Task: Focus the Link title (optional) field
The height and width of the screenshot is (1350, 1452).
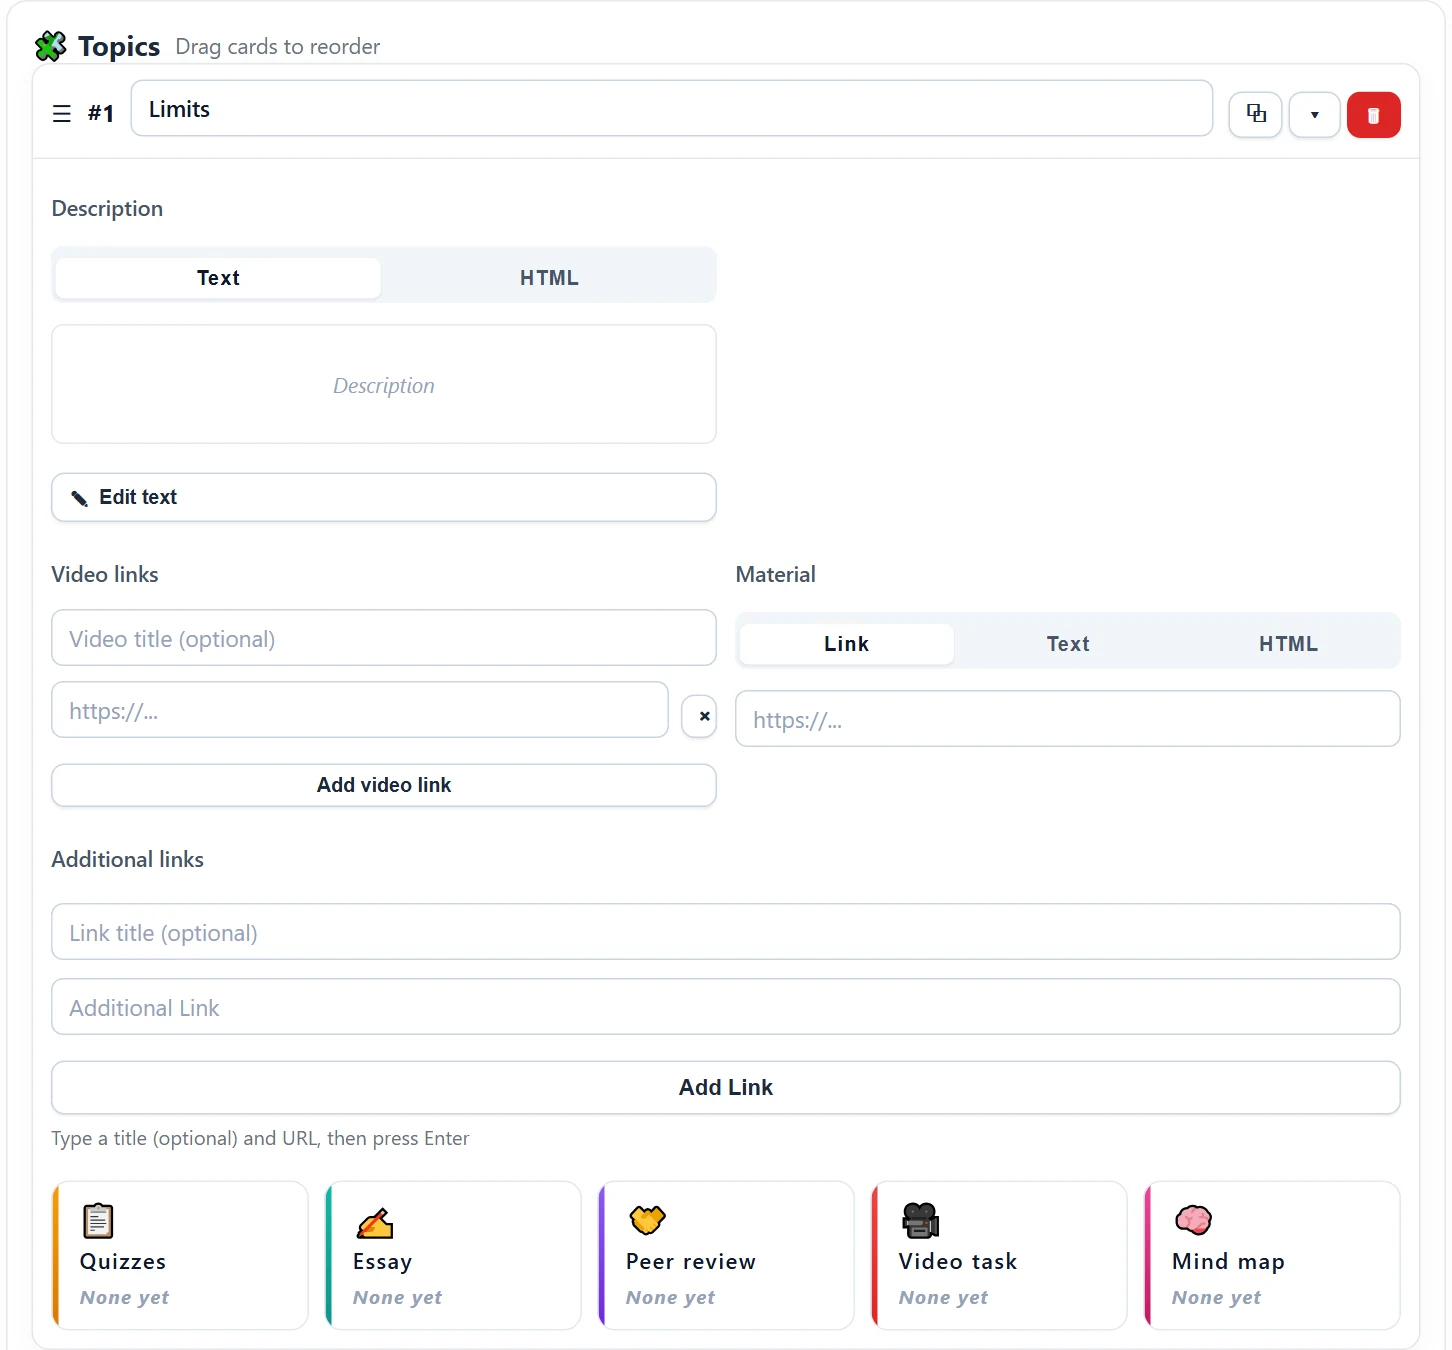Action: tap(726, 932)
